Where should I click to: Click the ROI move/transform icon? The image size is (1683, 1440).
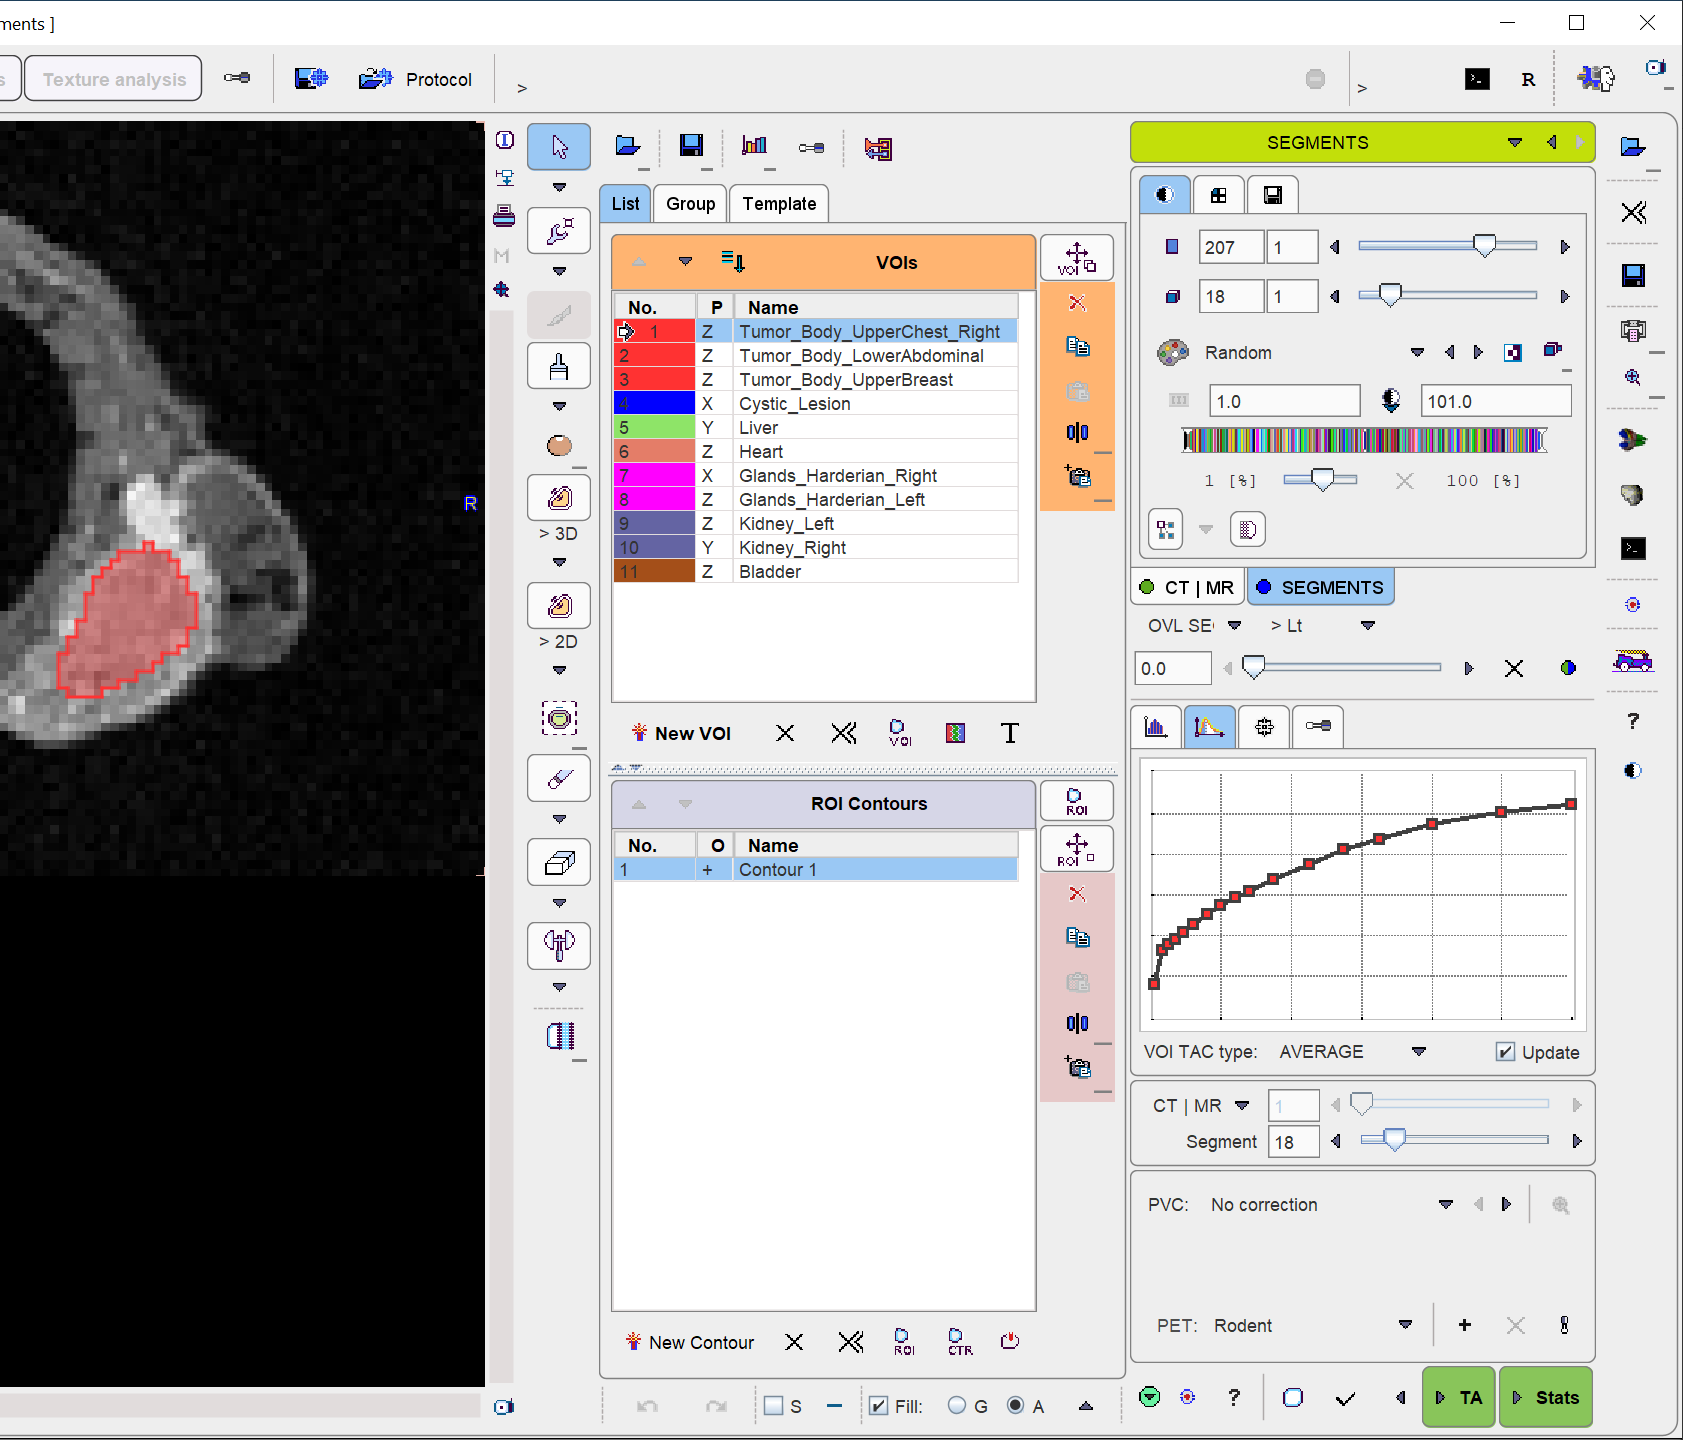[1077, 848]
